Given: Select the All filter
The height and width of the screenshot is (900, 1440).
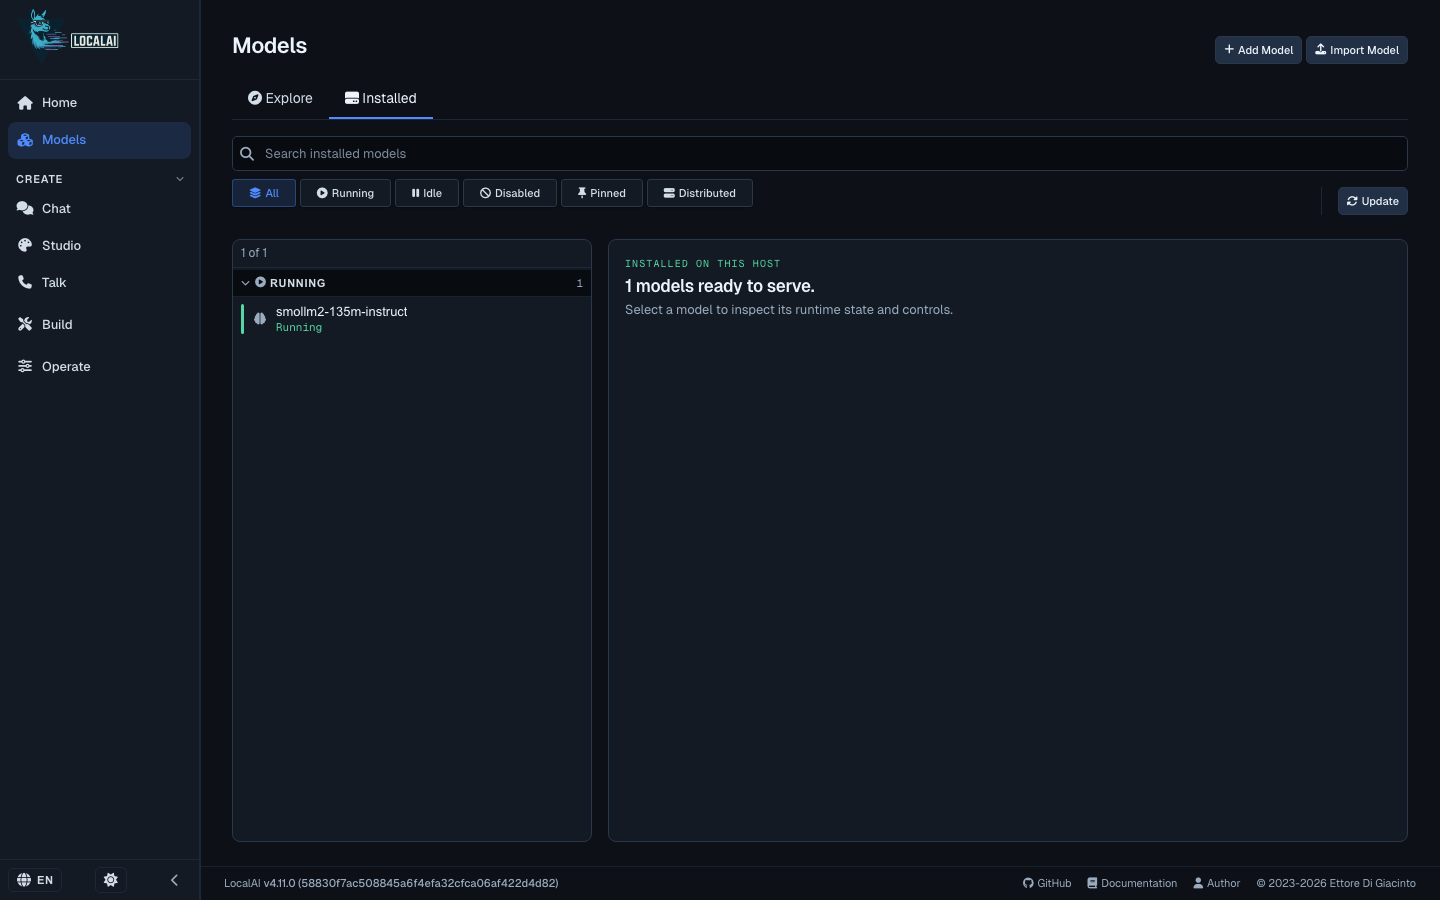Looking at the screenshot, I should pos(264,193).
